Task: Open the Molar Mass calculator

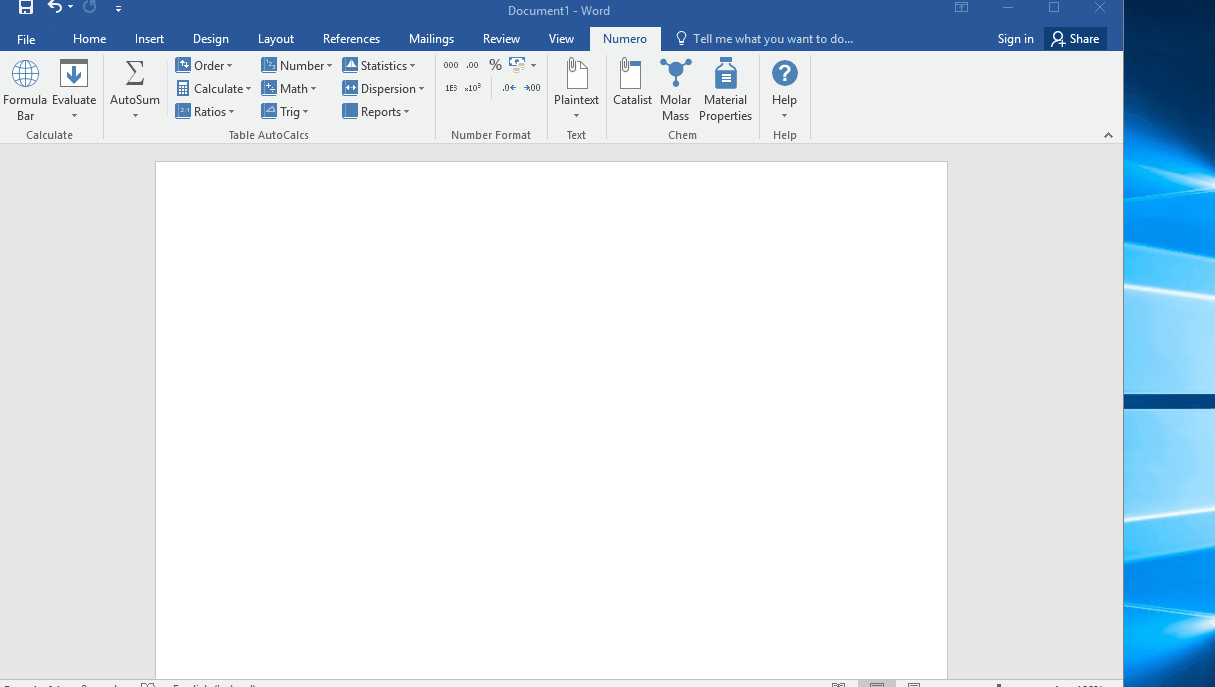Action: [676, 90]
